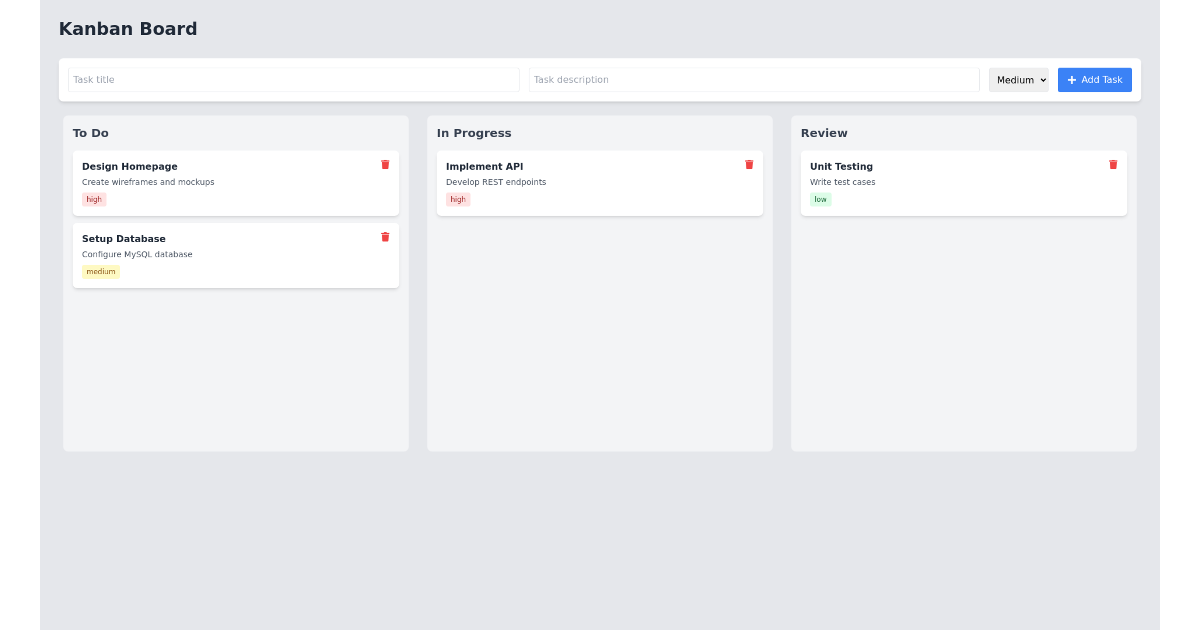Click the Add Task button

click(x=1095, y=80)
